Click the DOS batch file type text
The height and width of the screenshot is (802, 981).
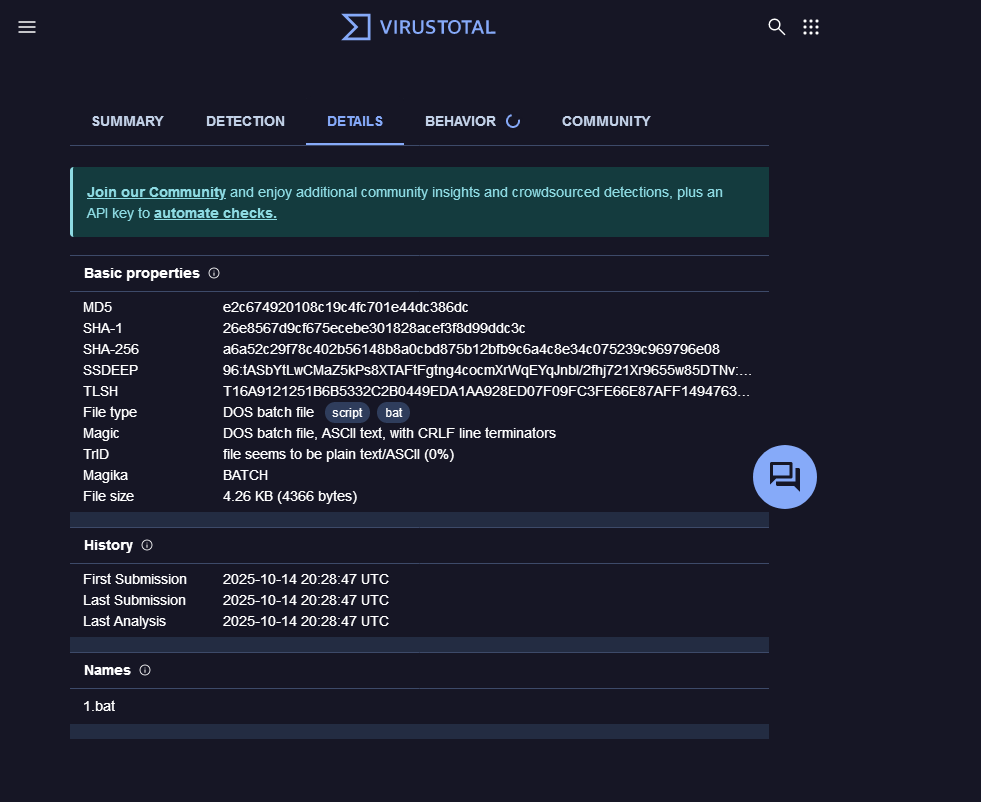[268, 413]
